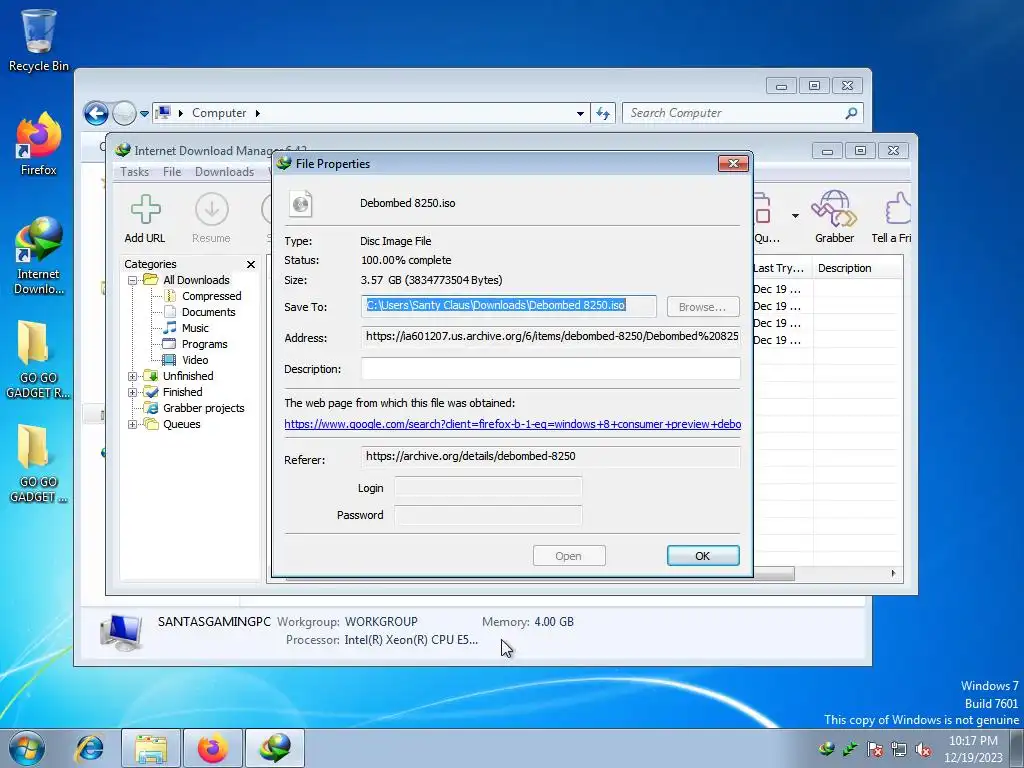Select the Programs category
1024x768 pixels.
pyautogui.click(x=195, y=344)
